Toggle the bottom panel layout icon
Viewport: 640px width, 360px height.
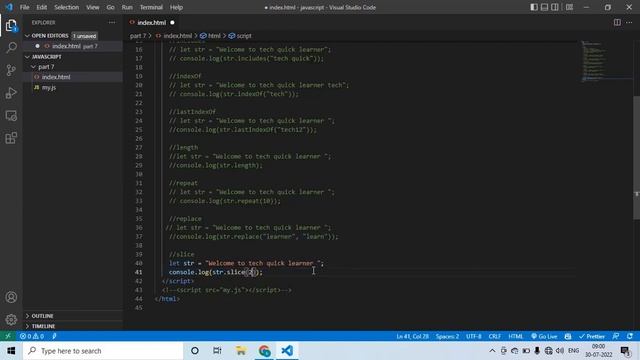point(544,7)
